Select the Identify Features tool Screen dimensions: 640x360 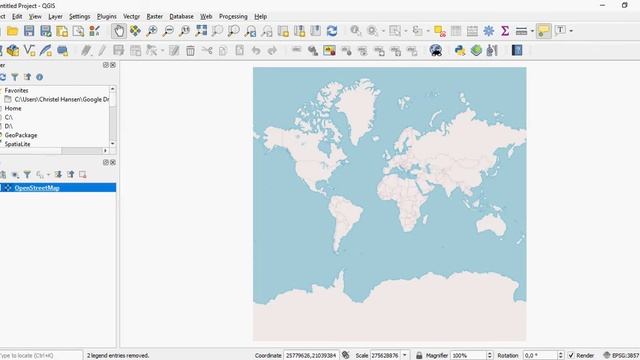(356, 31)
